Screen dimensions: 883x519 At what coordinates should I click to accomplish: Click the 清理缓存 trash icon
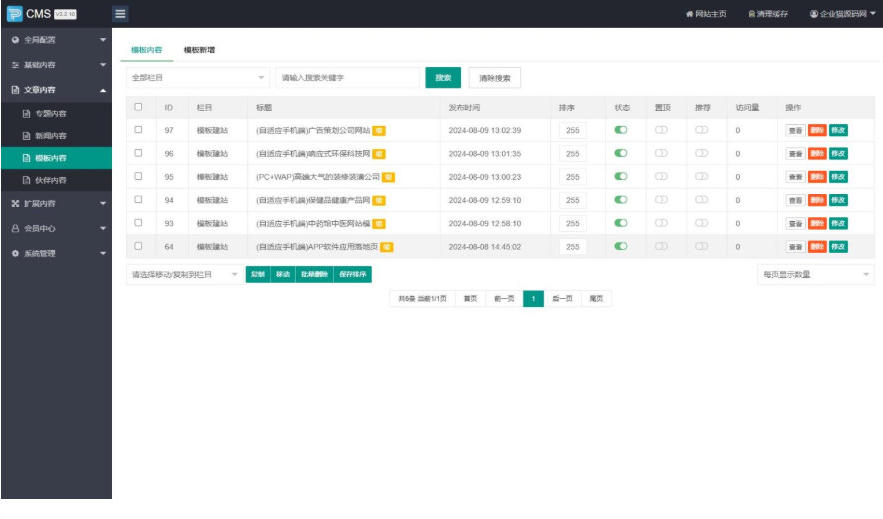[x=751, y=14]
